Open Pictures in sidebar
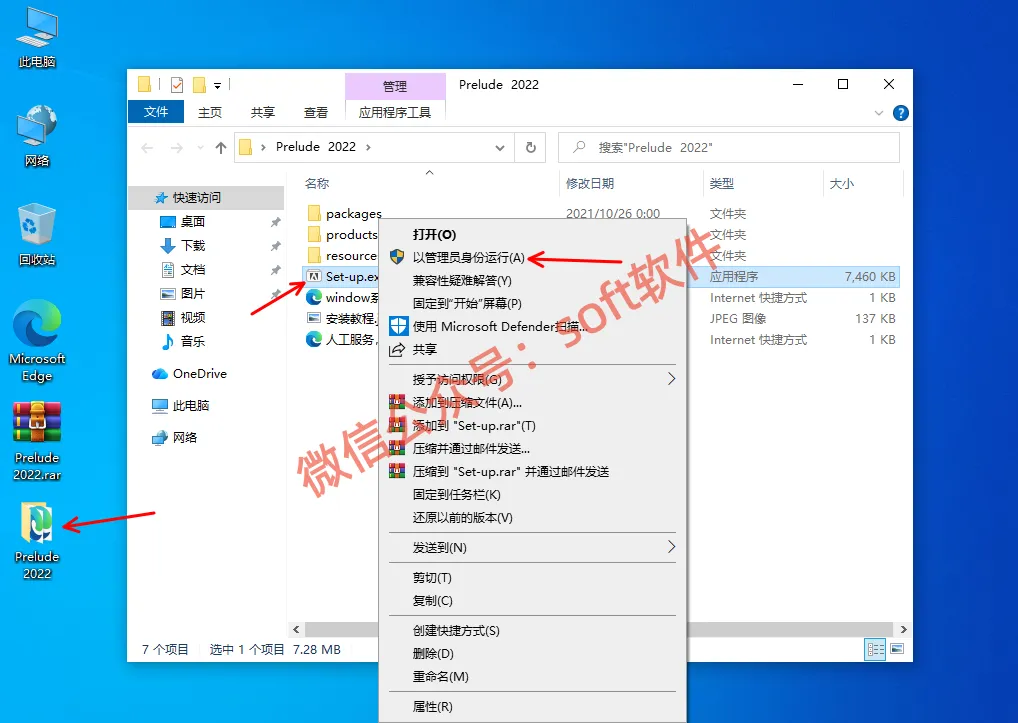The image size is (1018, 723). (x=192, y=293)
